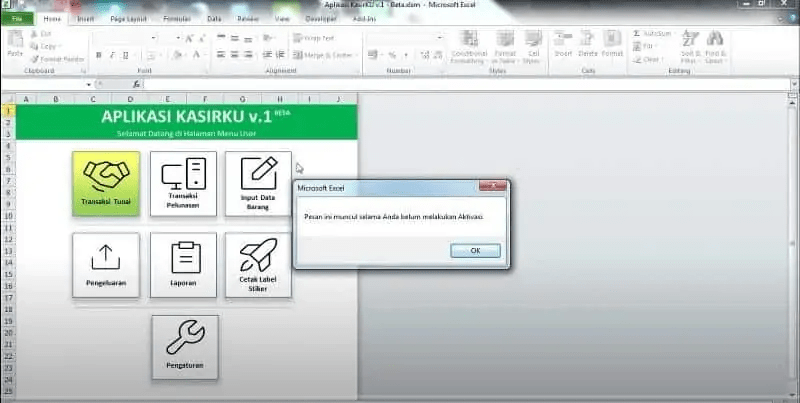The width and height of the screenshot is (800, 403).
Task: Open the Pengeluaran upload tile
Action: pyautogui.click(x=106, y=265)
